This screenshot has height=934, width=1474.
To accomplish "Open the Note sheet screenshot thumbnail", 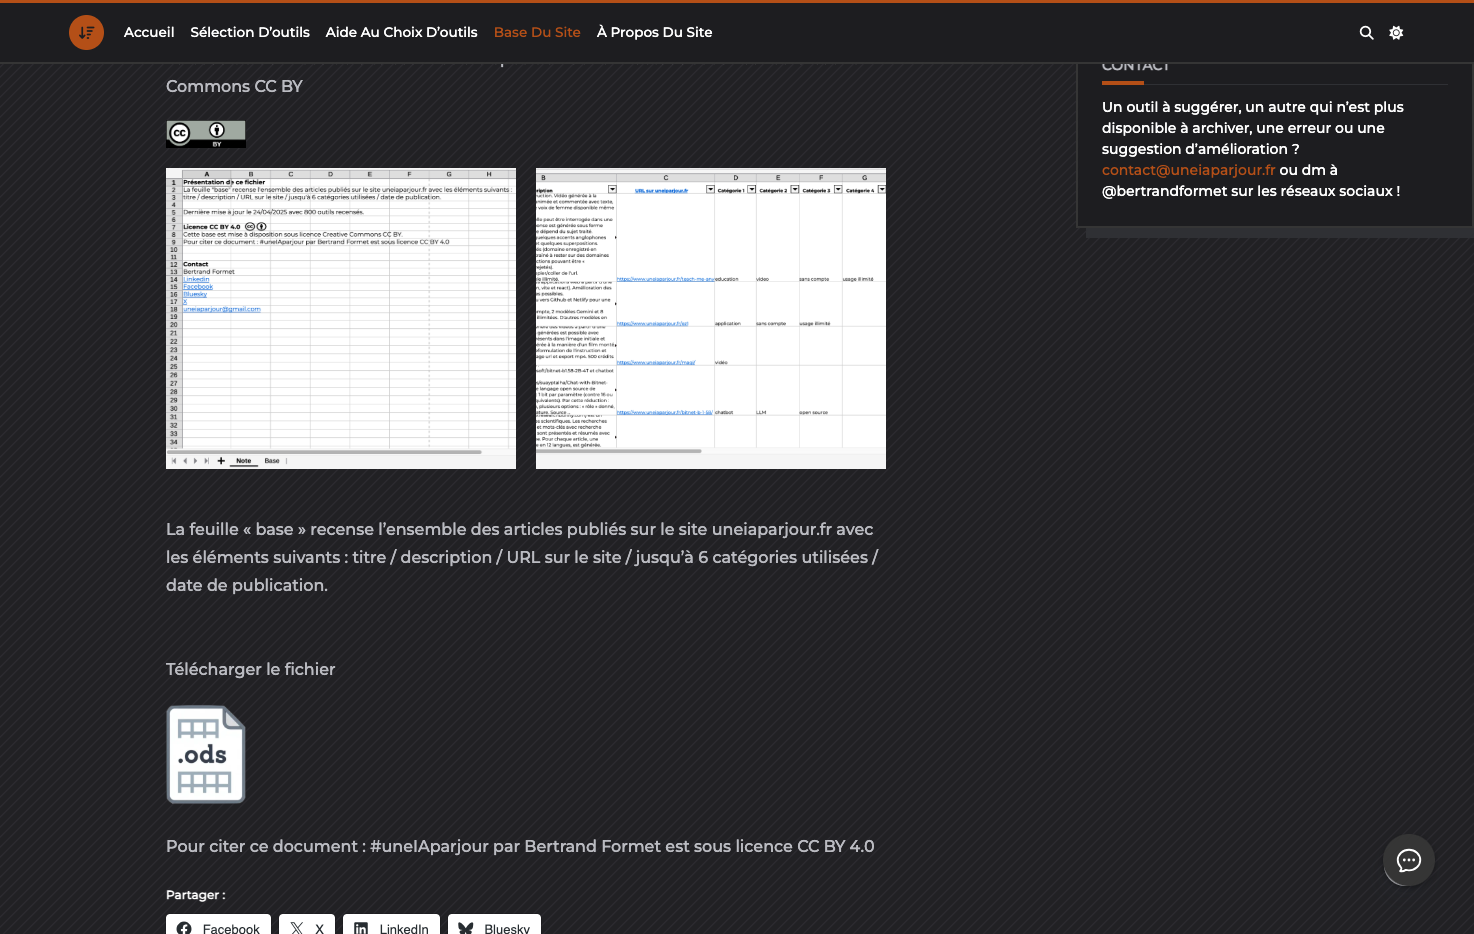I will pos(341,318).
